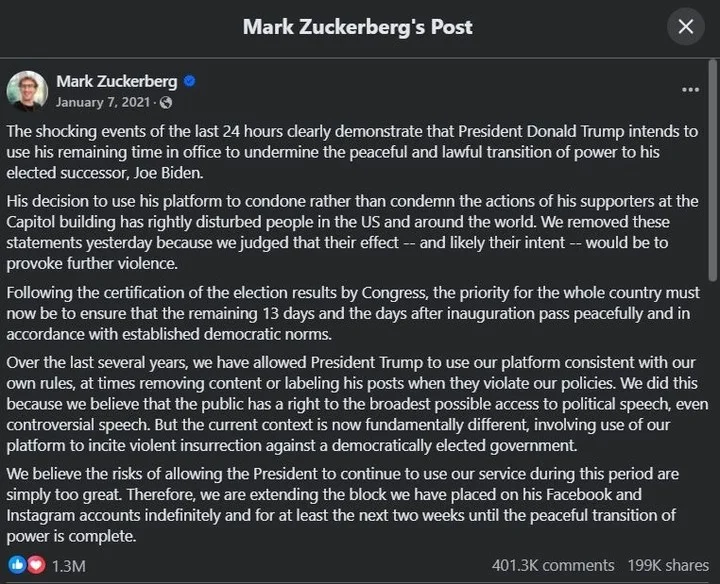Open the January 7, 2021 timestamp link
Viewport: 720px width, 584px height.
tap(103, 102)
